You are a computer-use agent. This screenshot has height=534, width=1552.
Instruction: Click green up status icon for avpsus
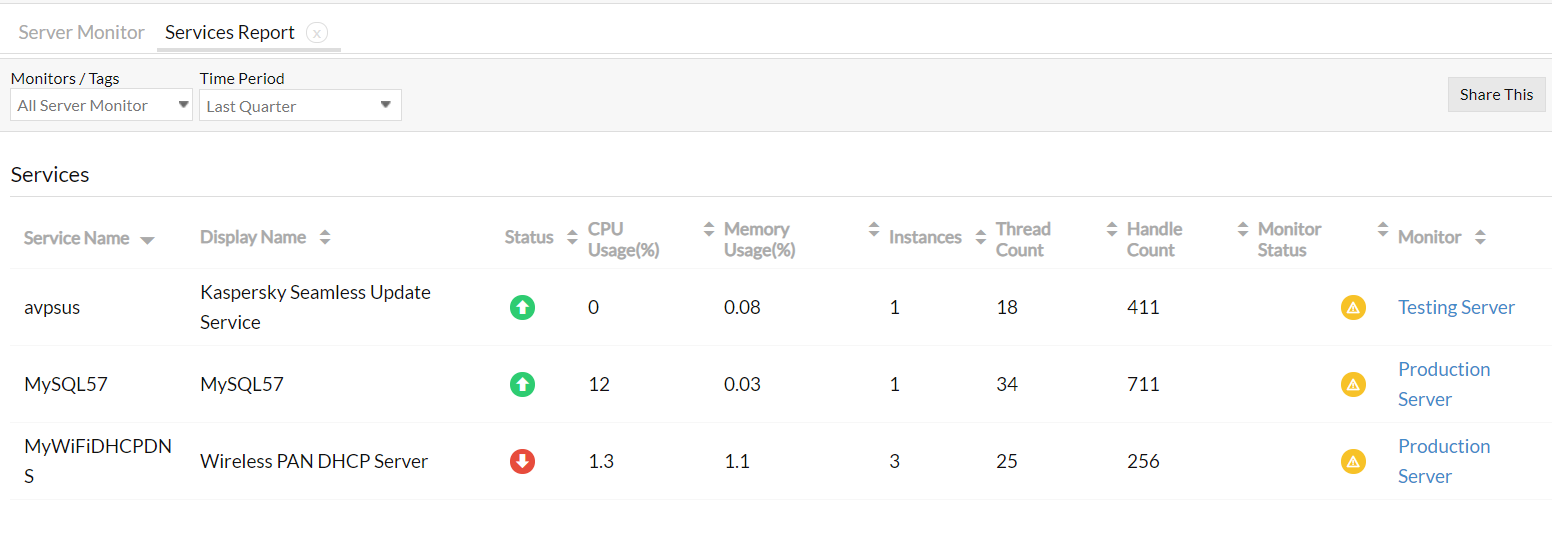pyautogui.click(x=522, y=308)
